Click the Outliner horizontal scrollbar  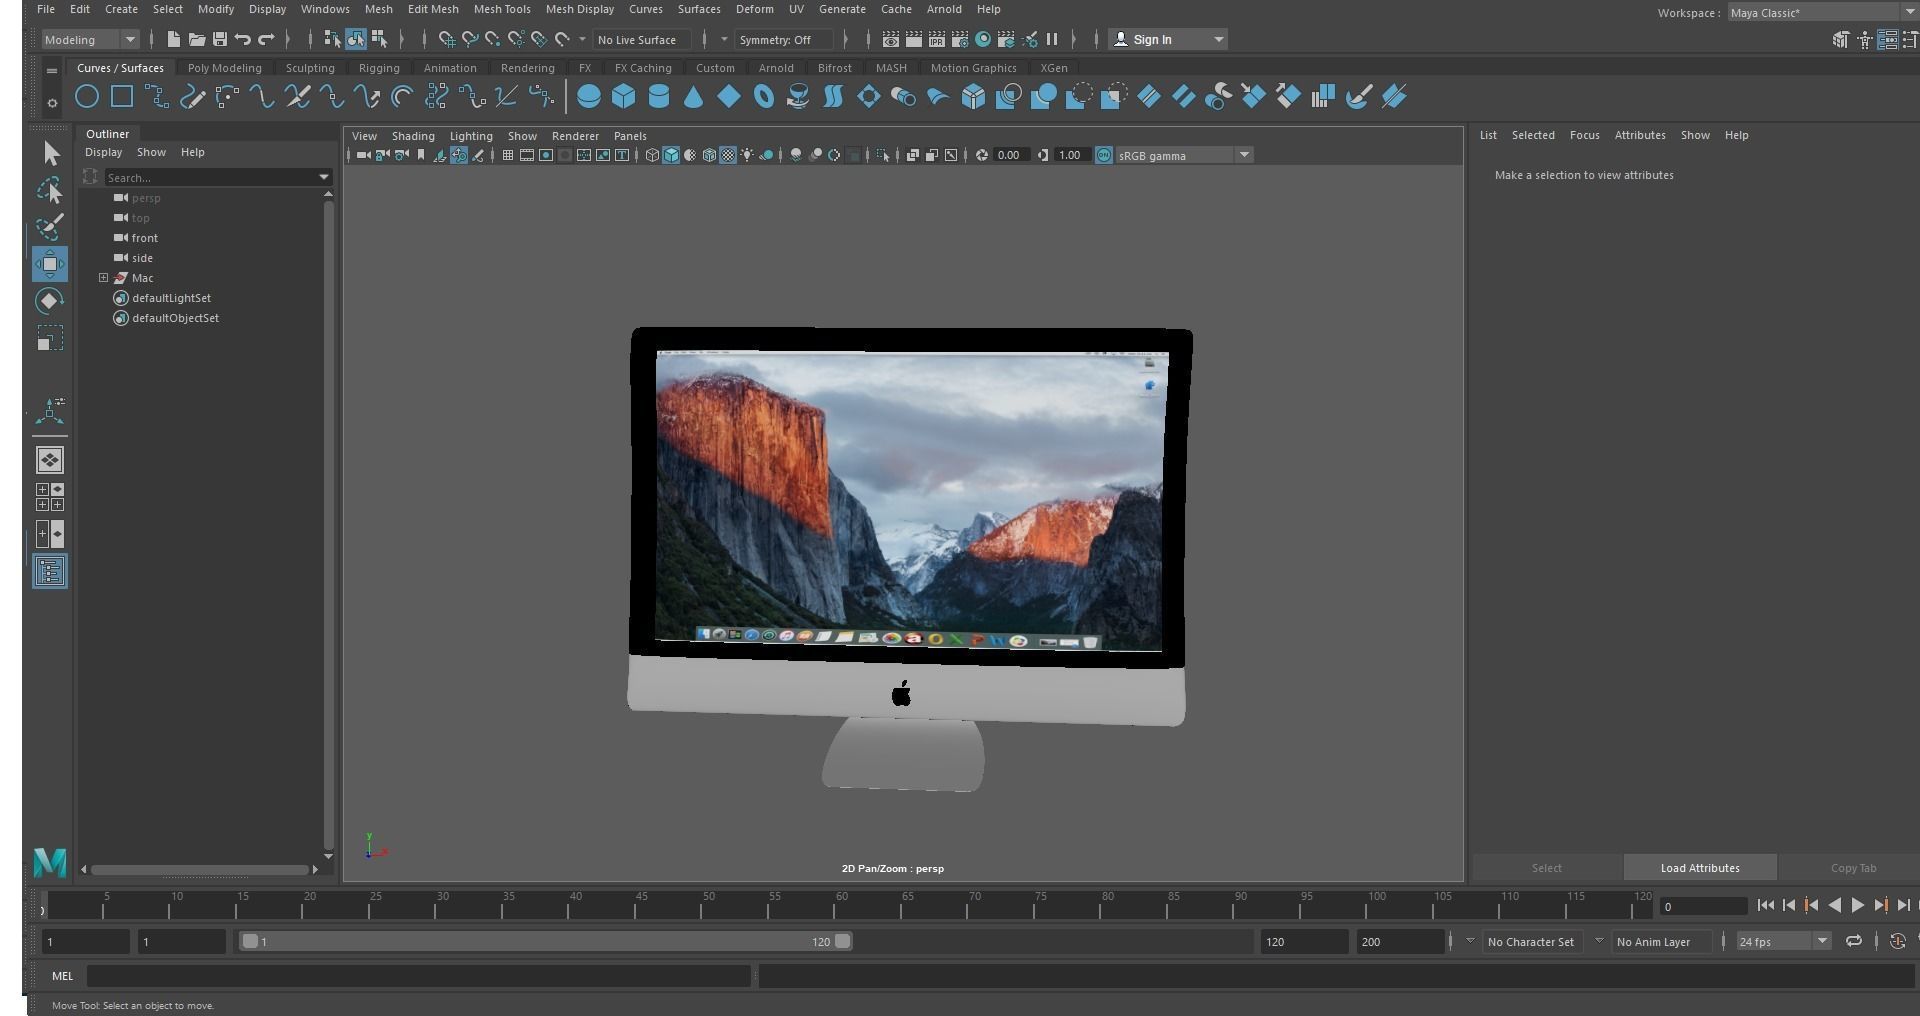pos(200,869)
